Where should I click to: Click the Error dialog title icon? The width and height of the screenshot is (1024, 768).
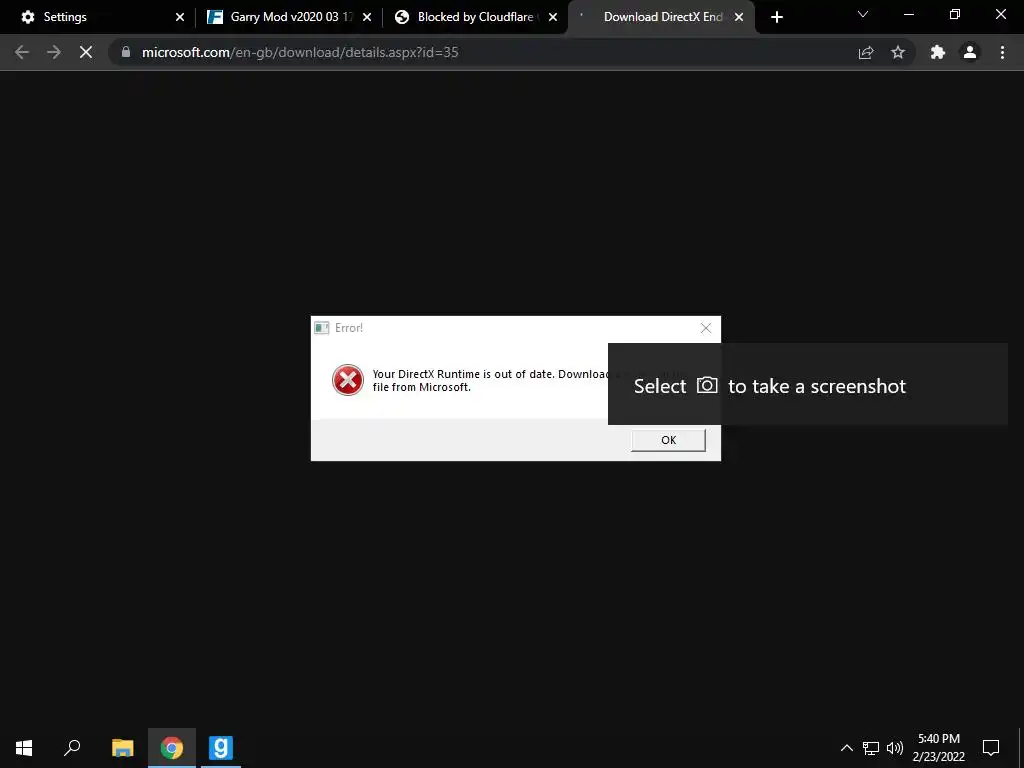coord(321,328)
